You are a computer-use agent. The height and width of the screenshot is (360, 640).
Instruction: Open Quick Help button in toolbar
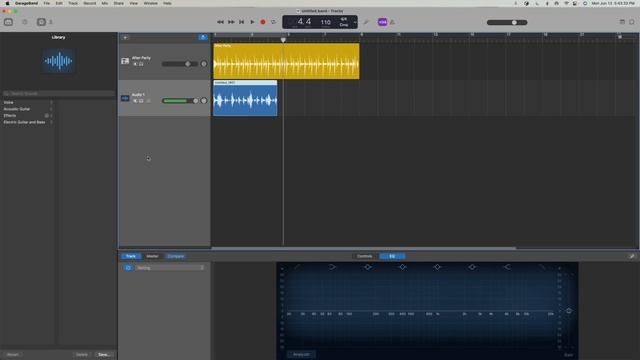point(25,22)
